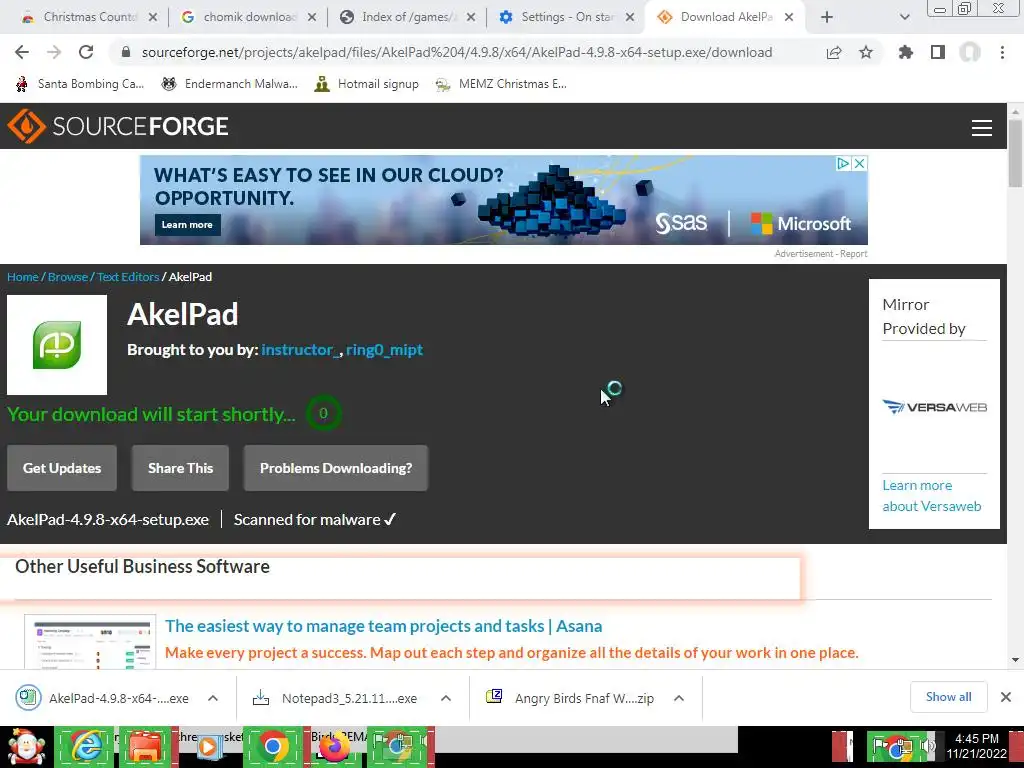Select the Download AkelPad tab

725,17
